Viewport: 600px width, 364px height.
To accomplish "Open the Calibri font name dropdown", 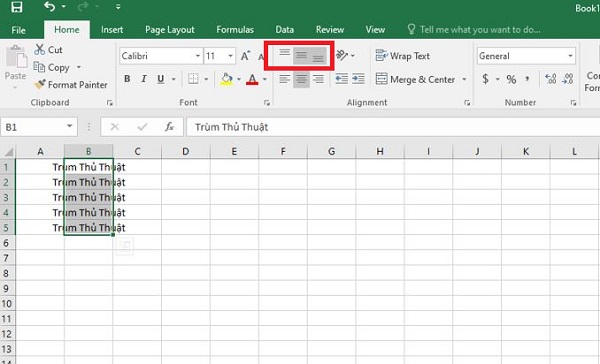I will point(197,56).
